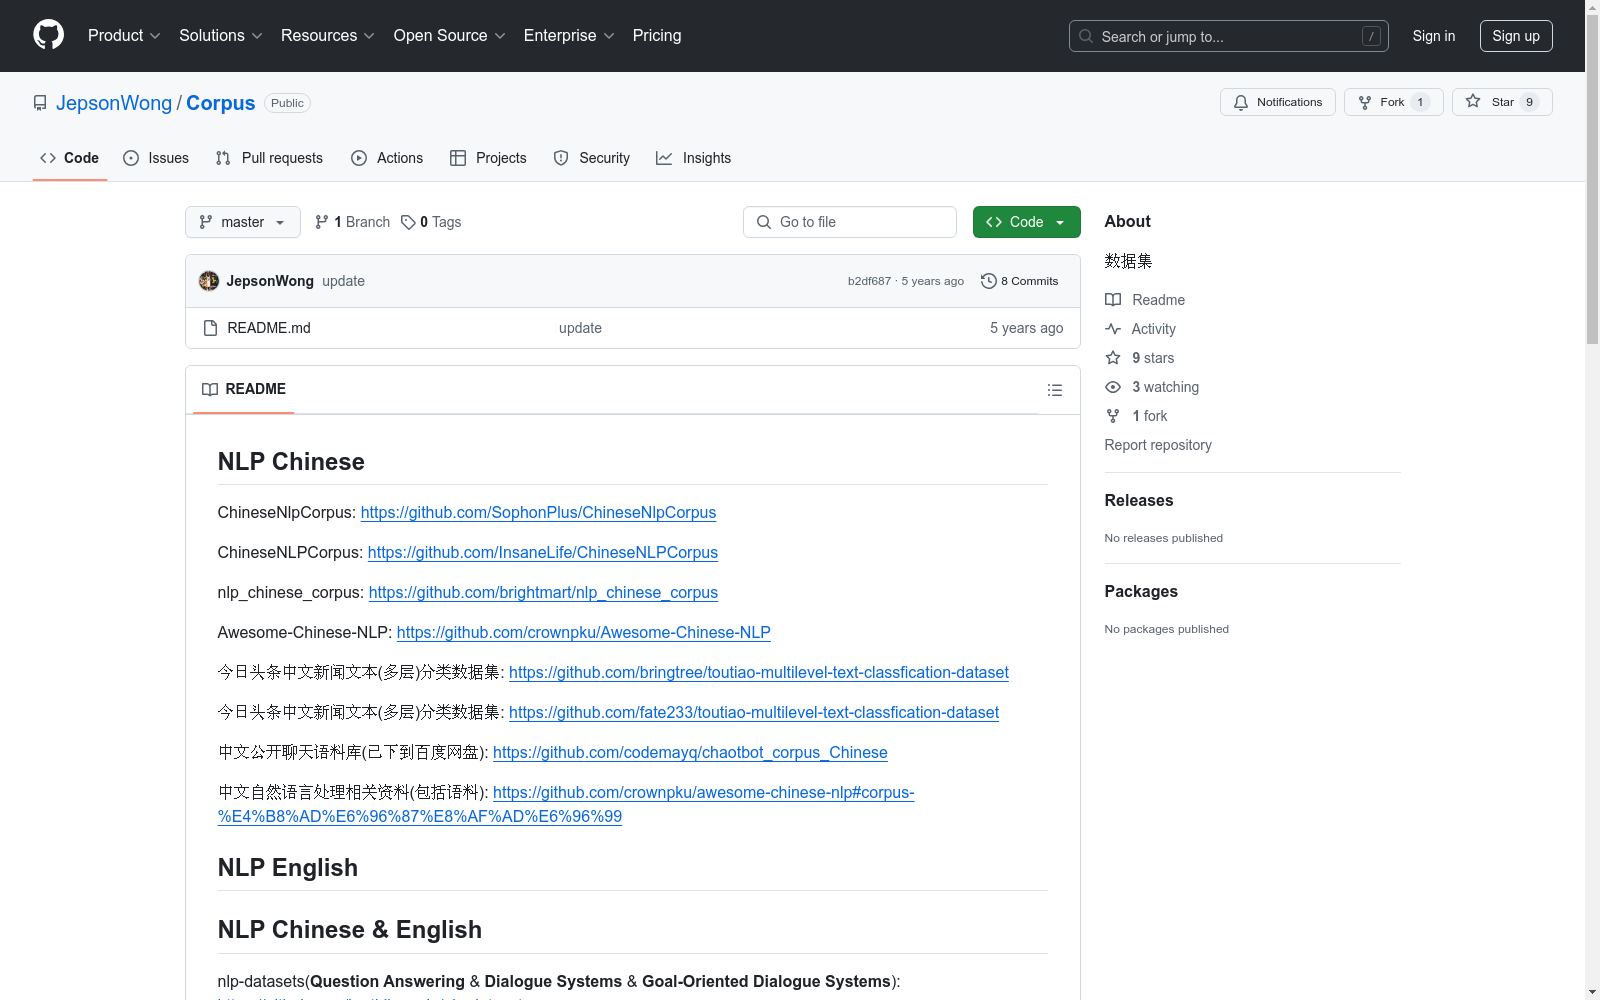Click the branch icon beside 1 Branch

point(322,222)
